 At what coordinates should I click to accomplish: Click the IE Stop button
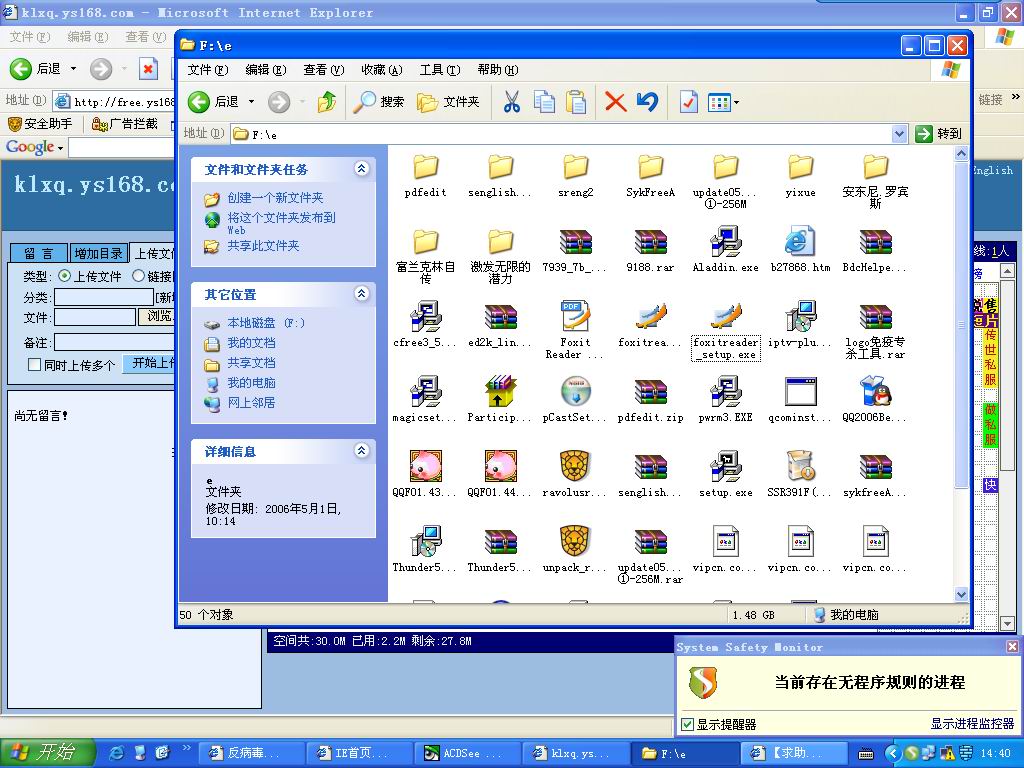tap(148, 68)
